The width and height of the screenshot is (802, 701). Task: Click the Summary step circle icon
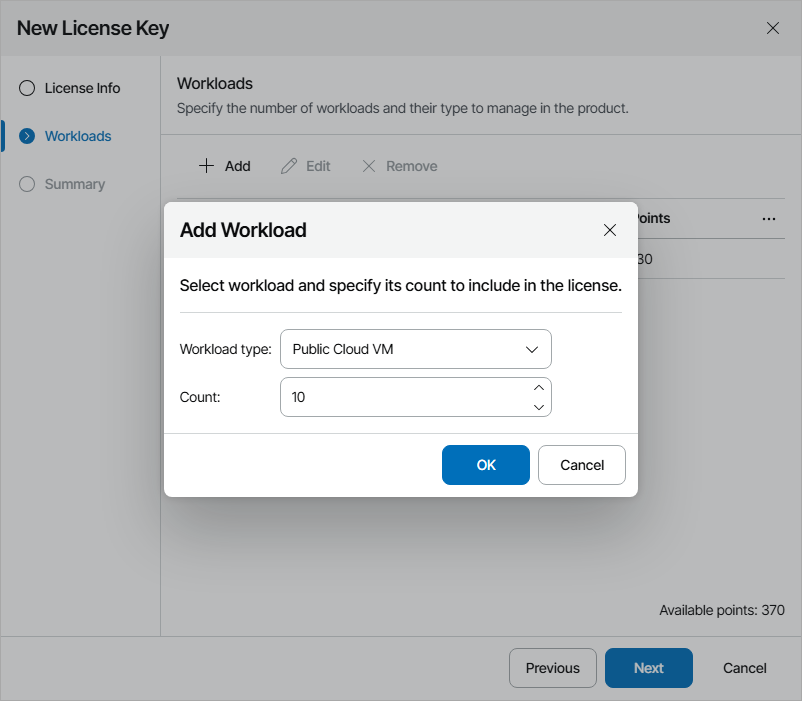tap(27, 184)
